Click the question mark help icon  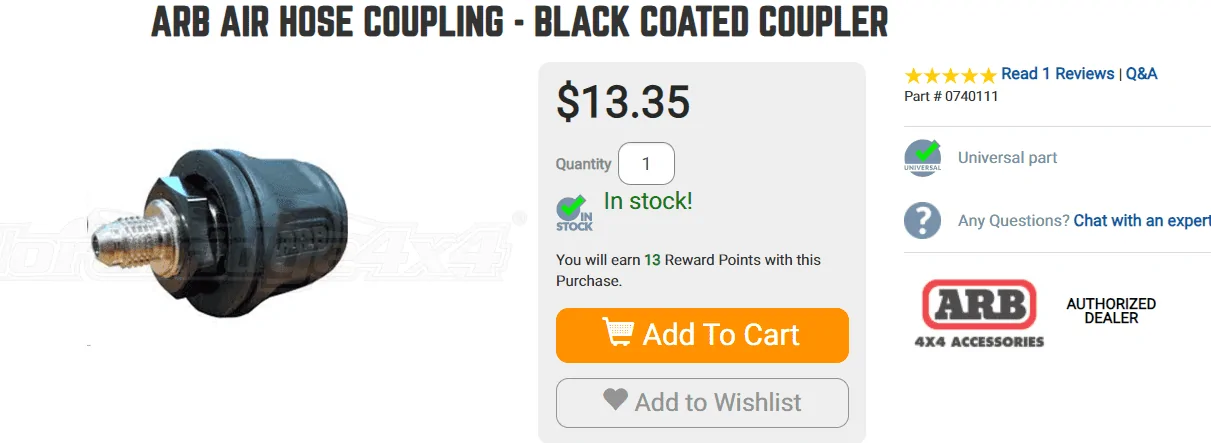[x=922, y=220]
